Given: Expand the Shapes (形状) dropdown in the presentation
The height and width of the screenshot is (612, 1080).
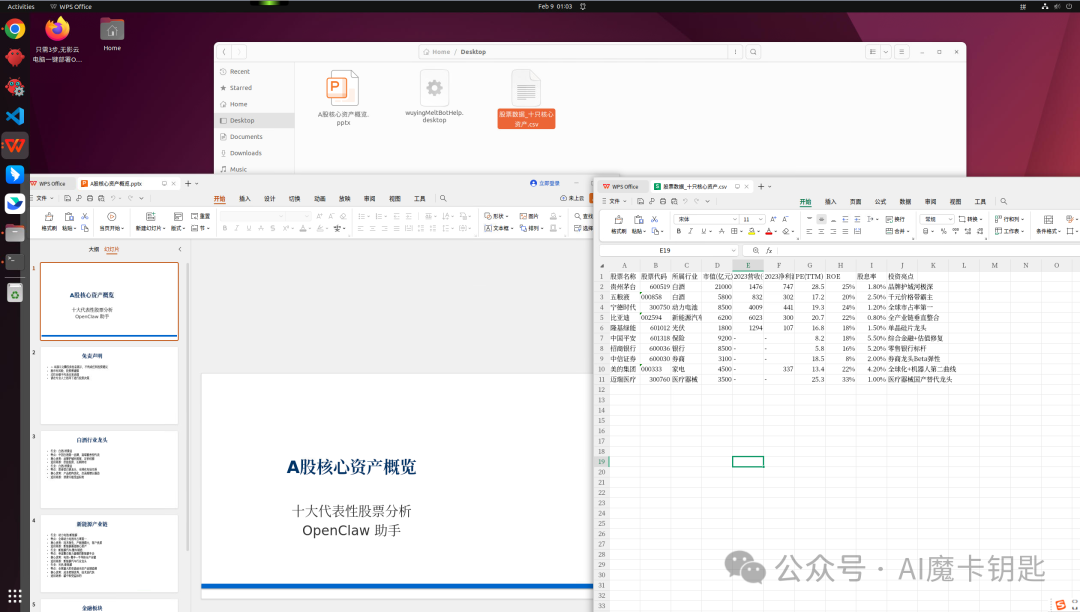Looking at the screenshot, I should (507, 216).
